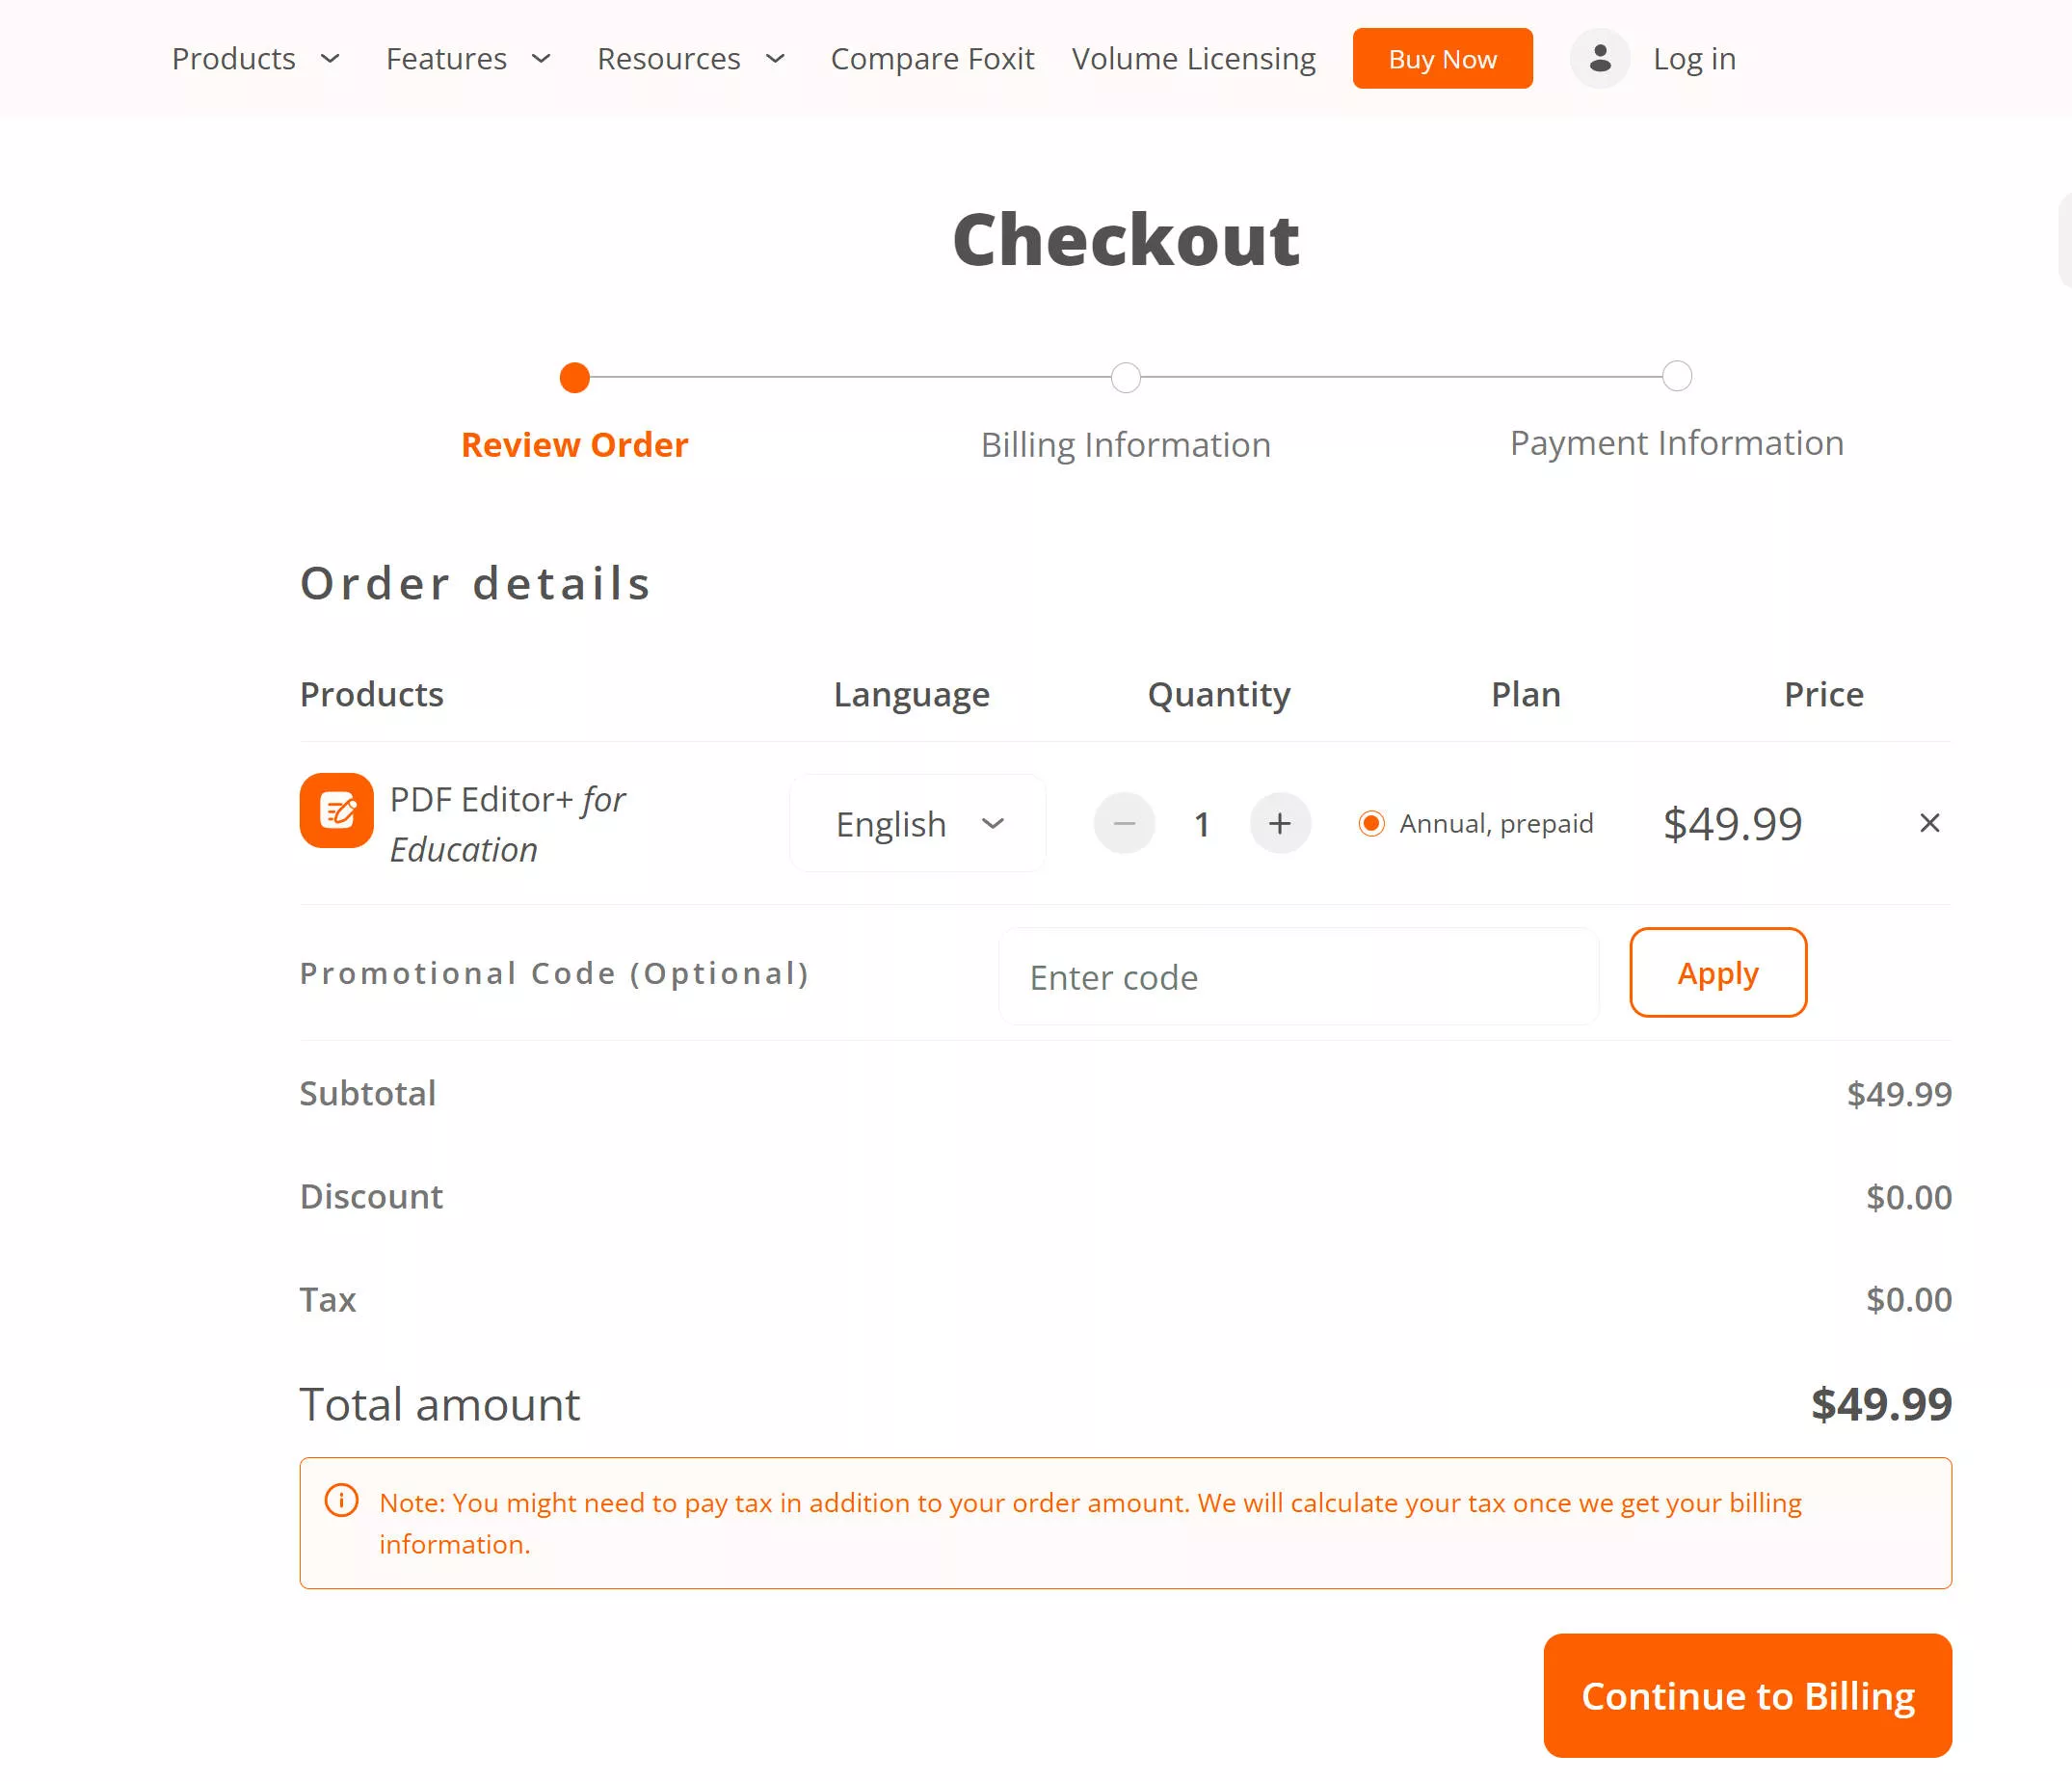Apply the promotional code

pyautogui.click(x=1717, y=973)
